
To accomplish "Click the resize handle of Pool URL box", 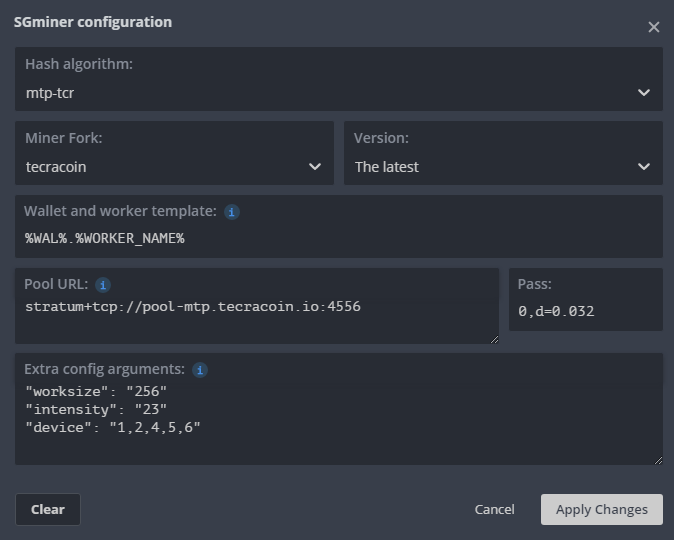I will tap(494, 339).
